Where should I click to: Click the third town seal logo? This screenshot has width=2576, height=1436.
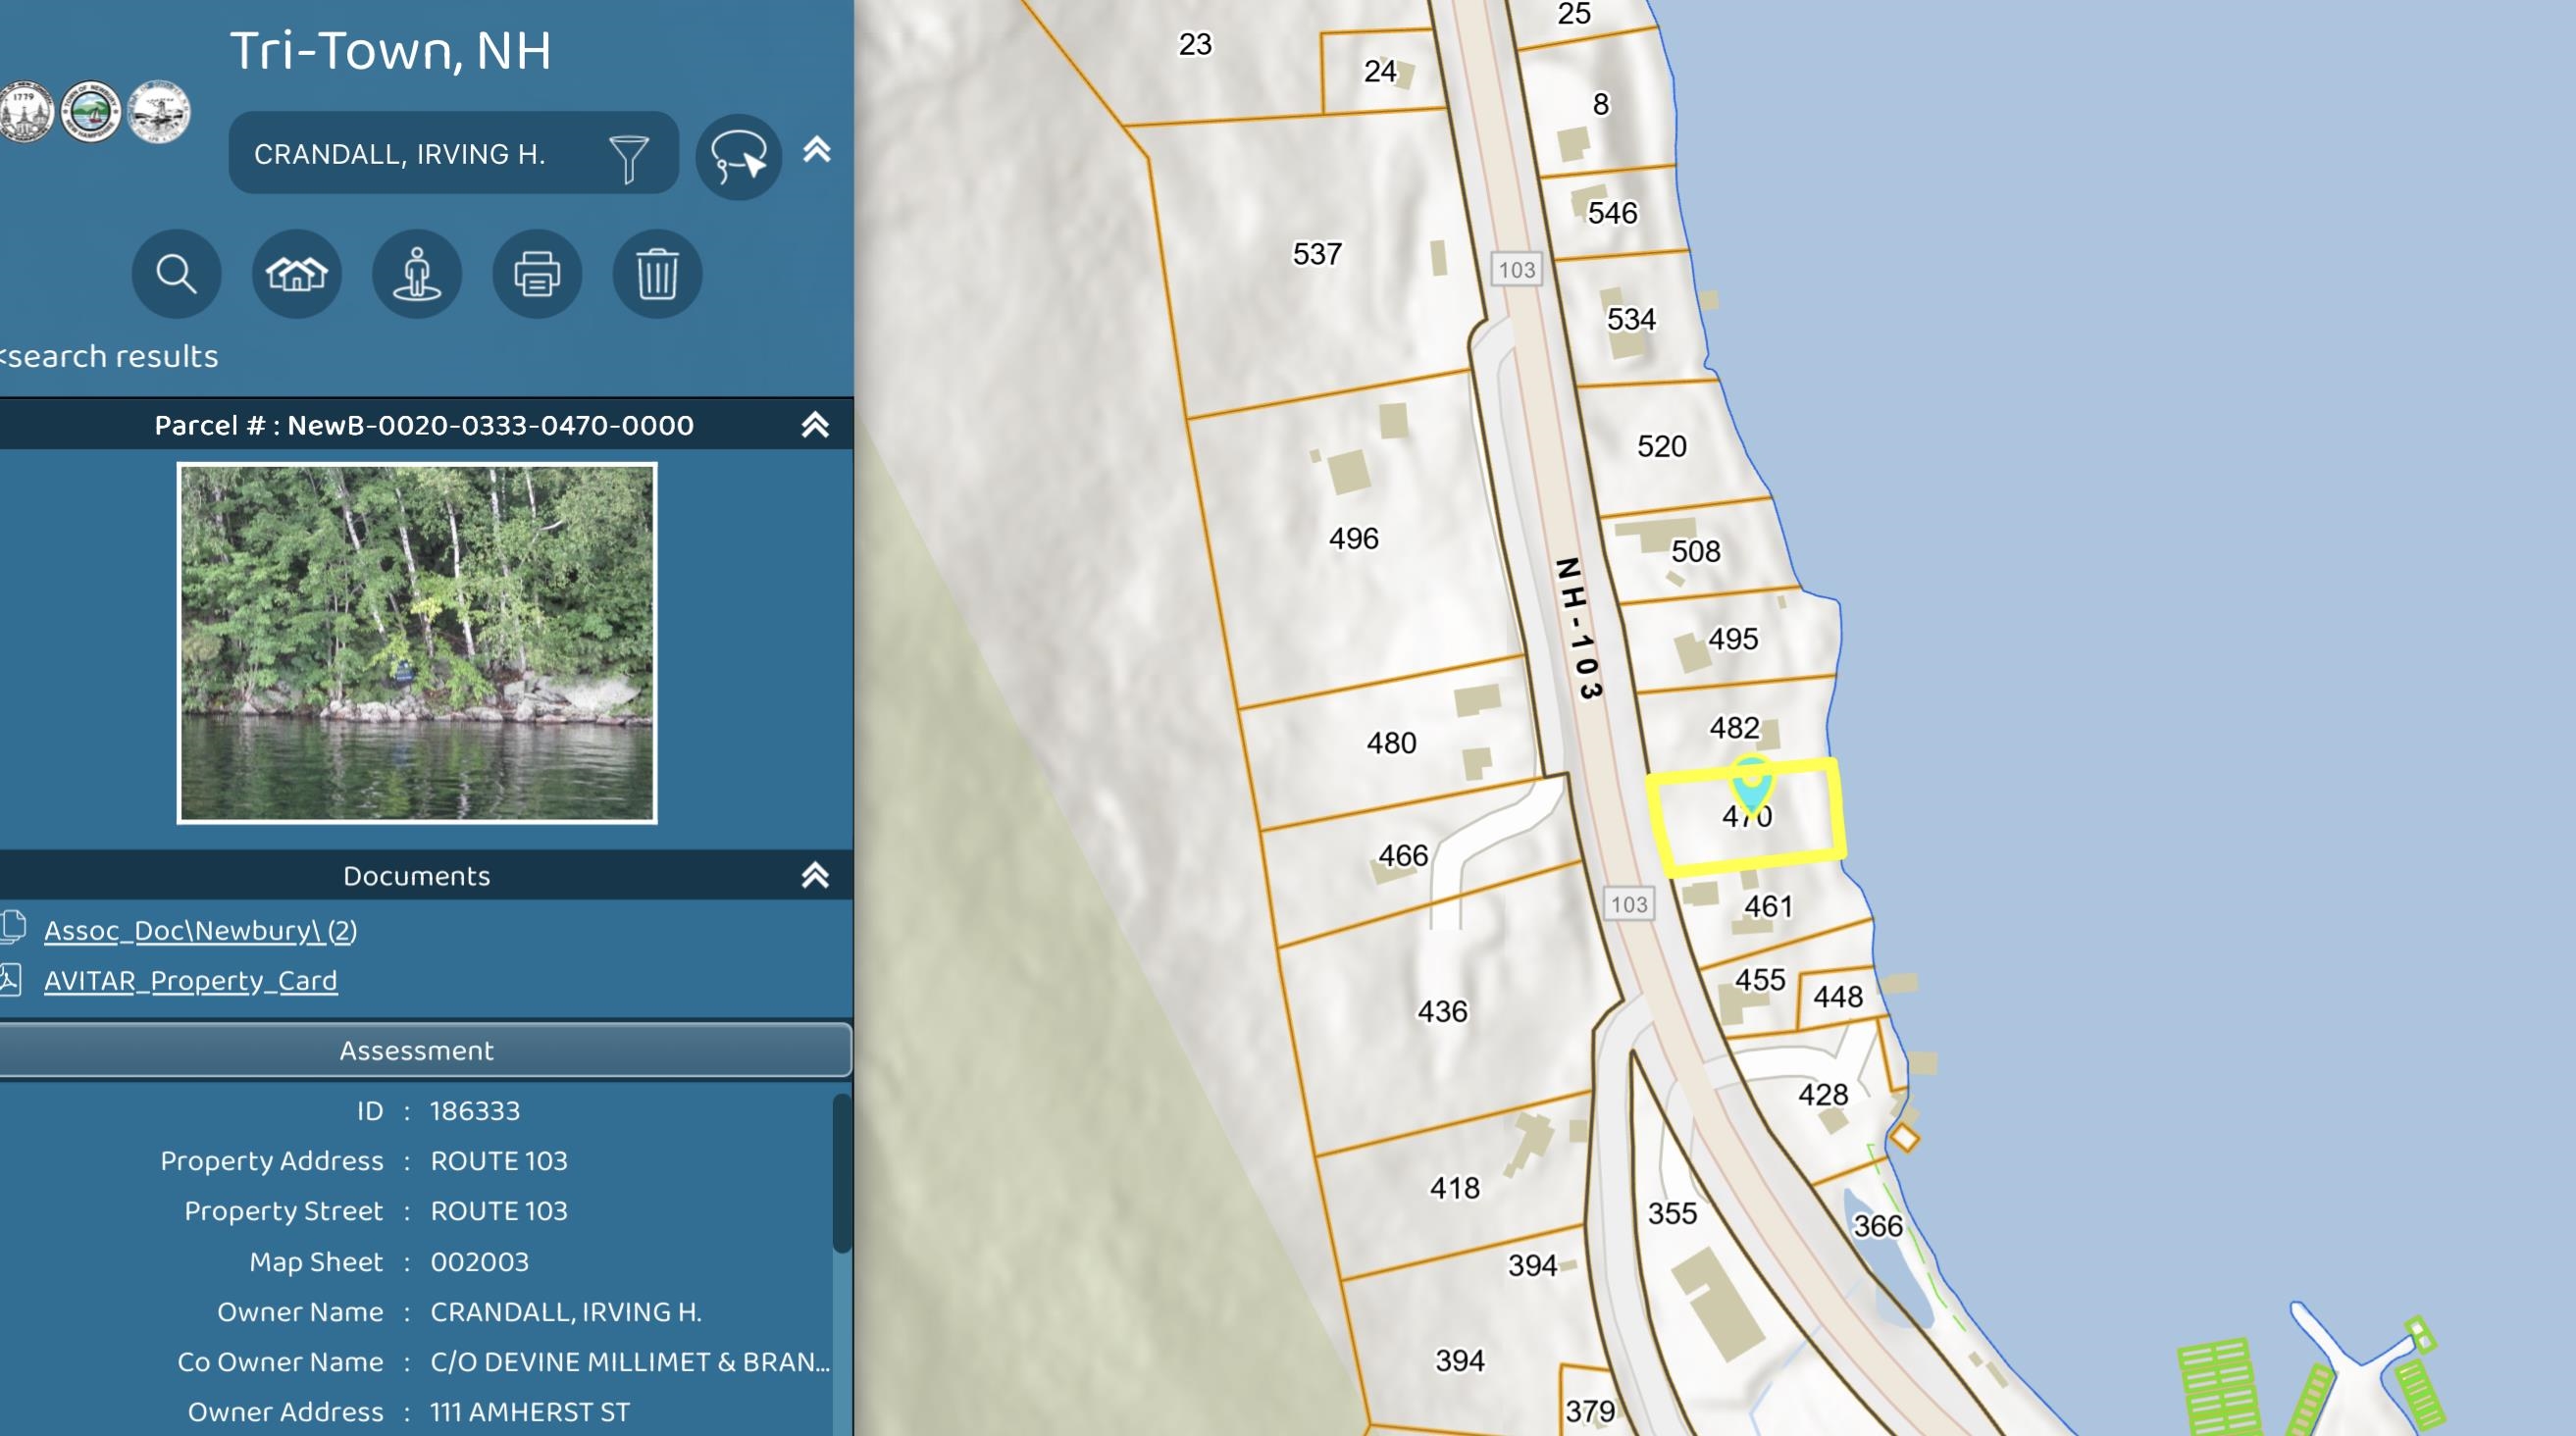coord(158,111)
